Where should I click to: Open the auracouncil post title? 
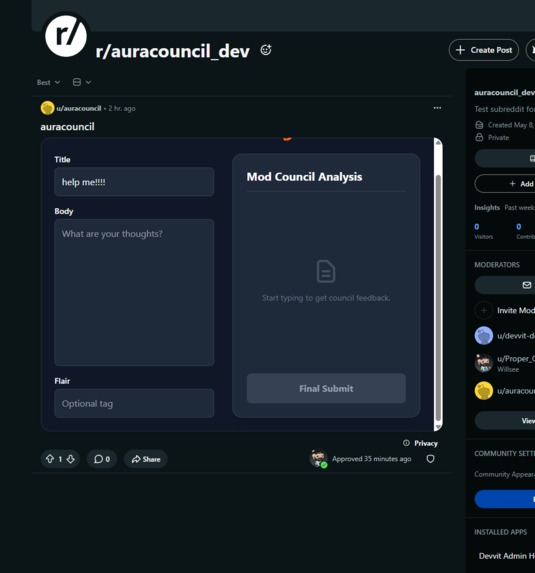pyautogui.click(x=67, y=127)
